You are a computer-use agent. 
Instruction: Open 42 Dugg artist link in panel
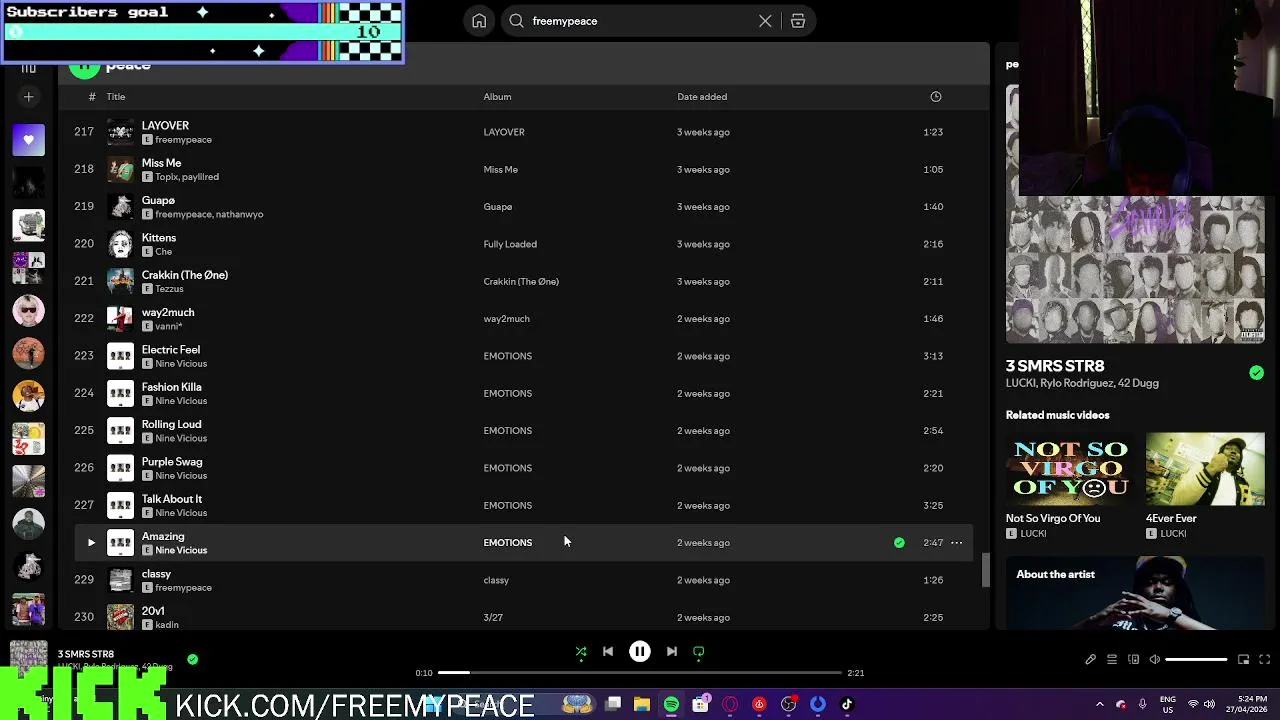[1138, 383]
